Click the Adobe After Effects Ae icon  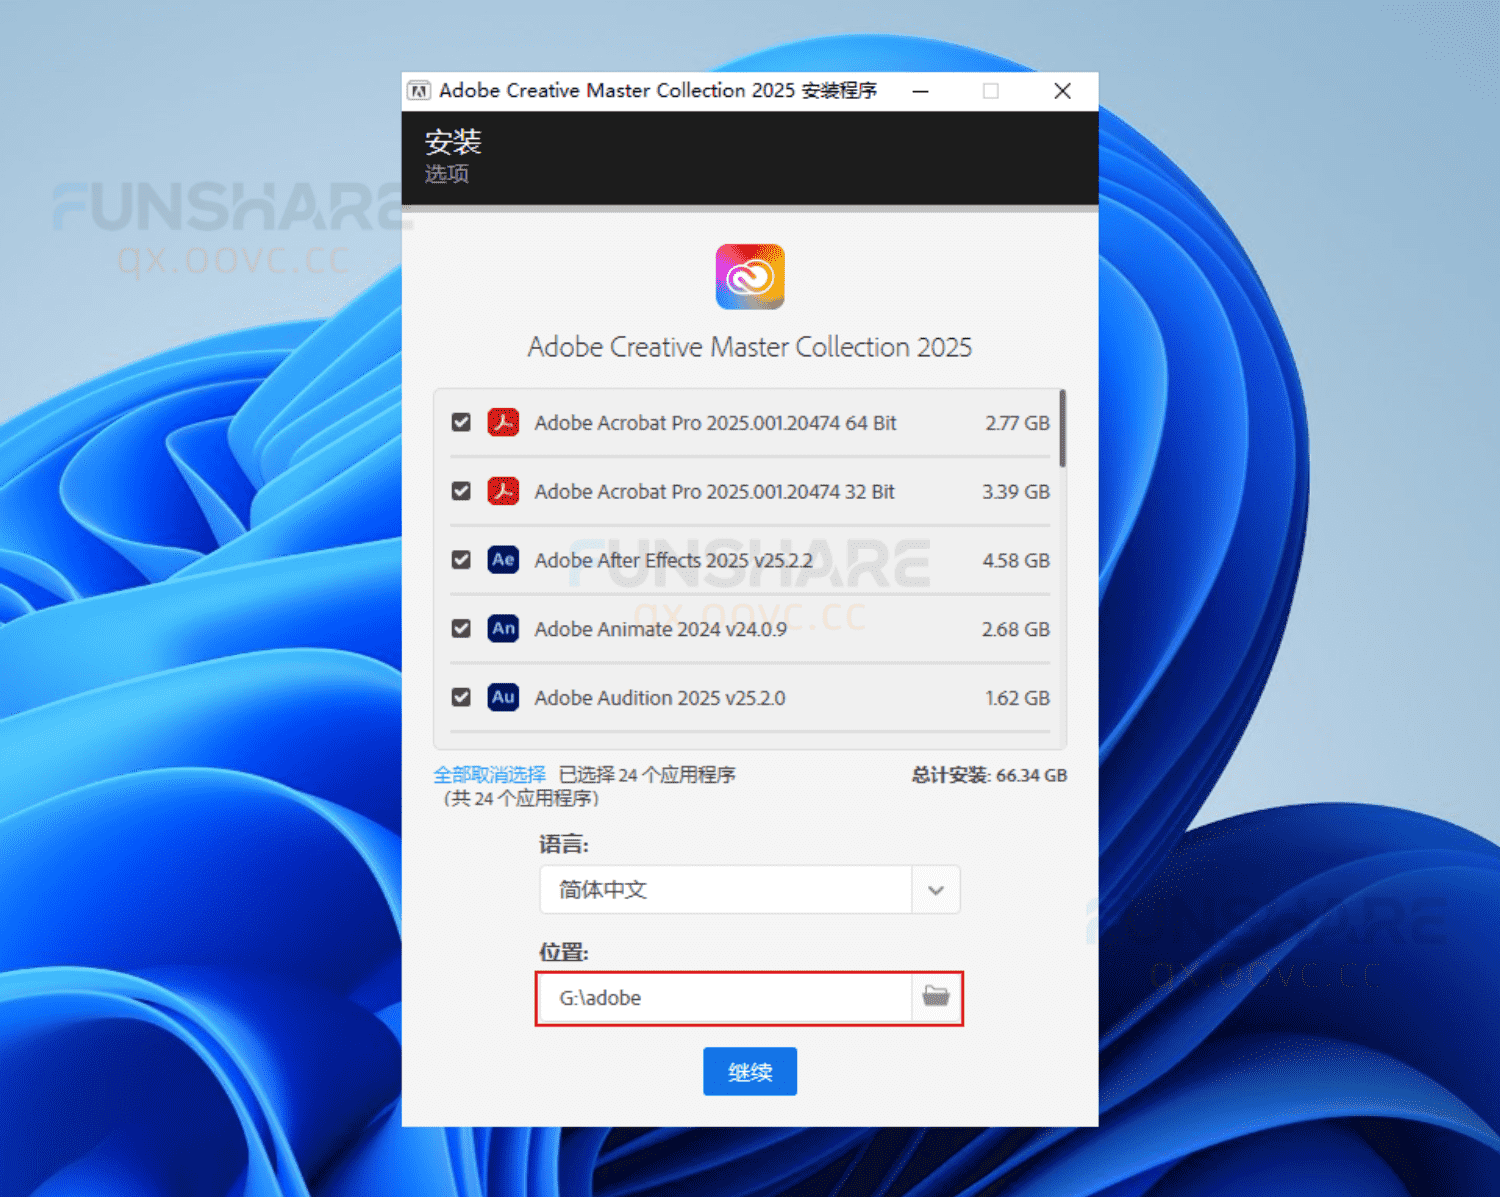click(504, 560)
